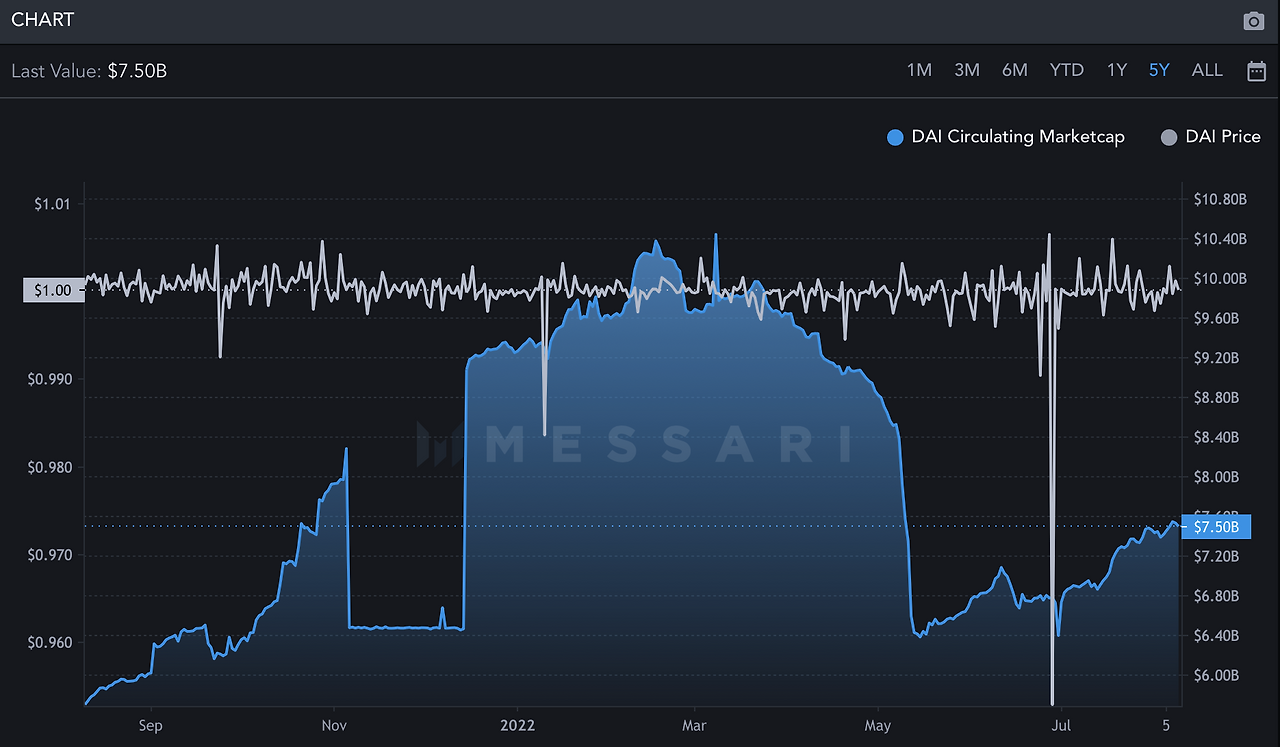Click the $8.80B right axis label
Screen dimensions: 1280x747
click(1216, 397)
